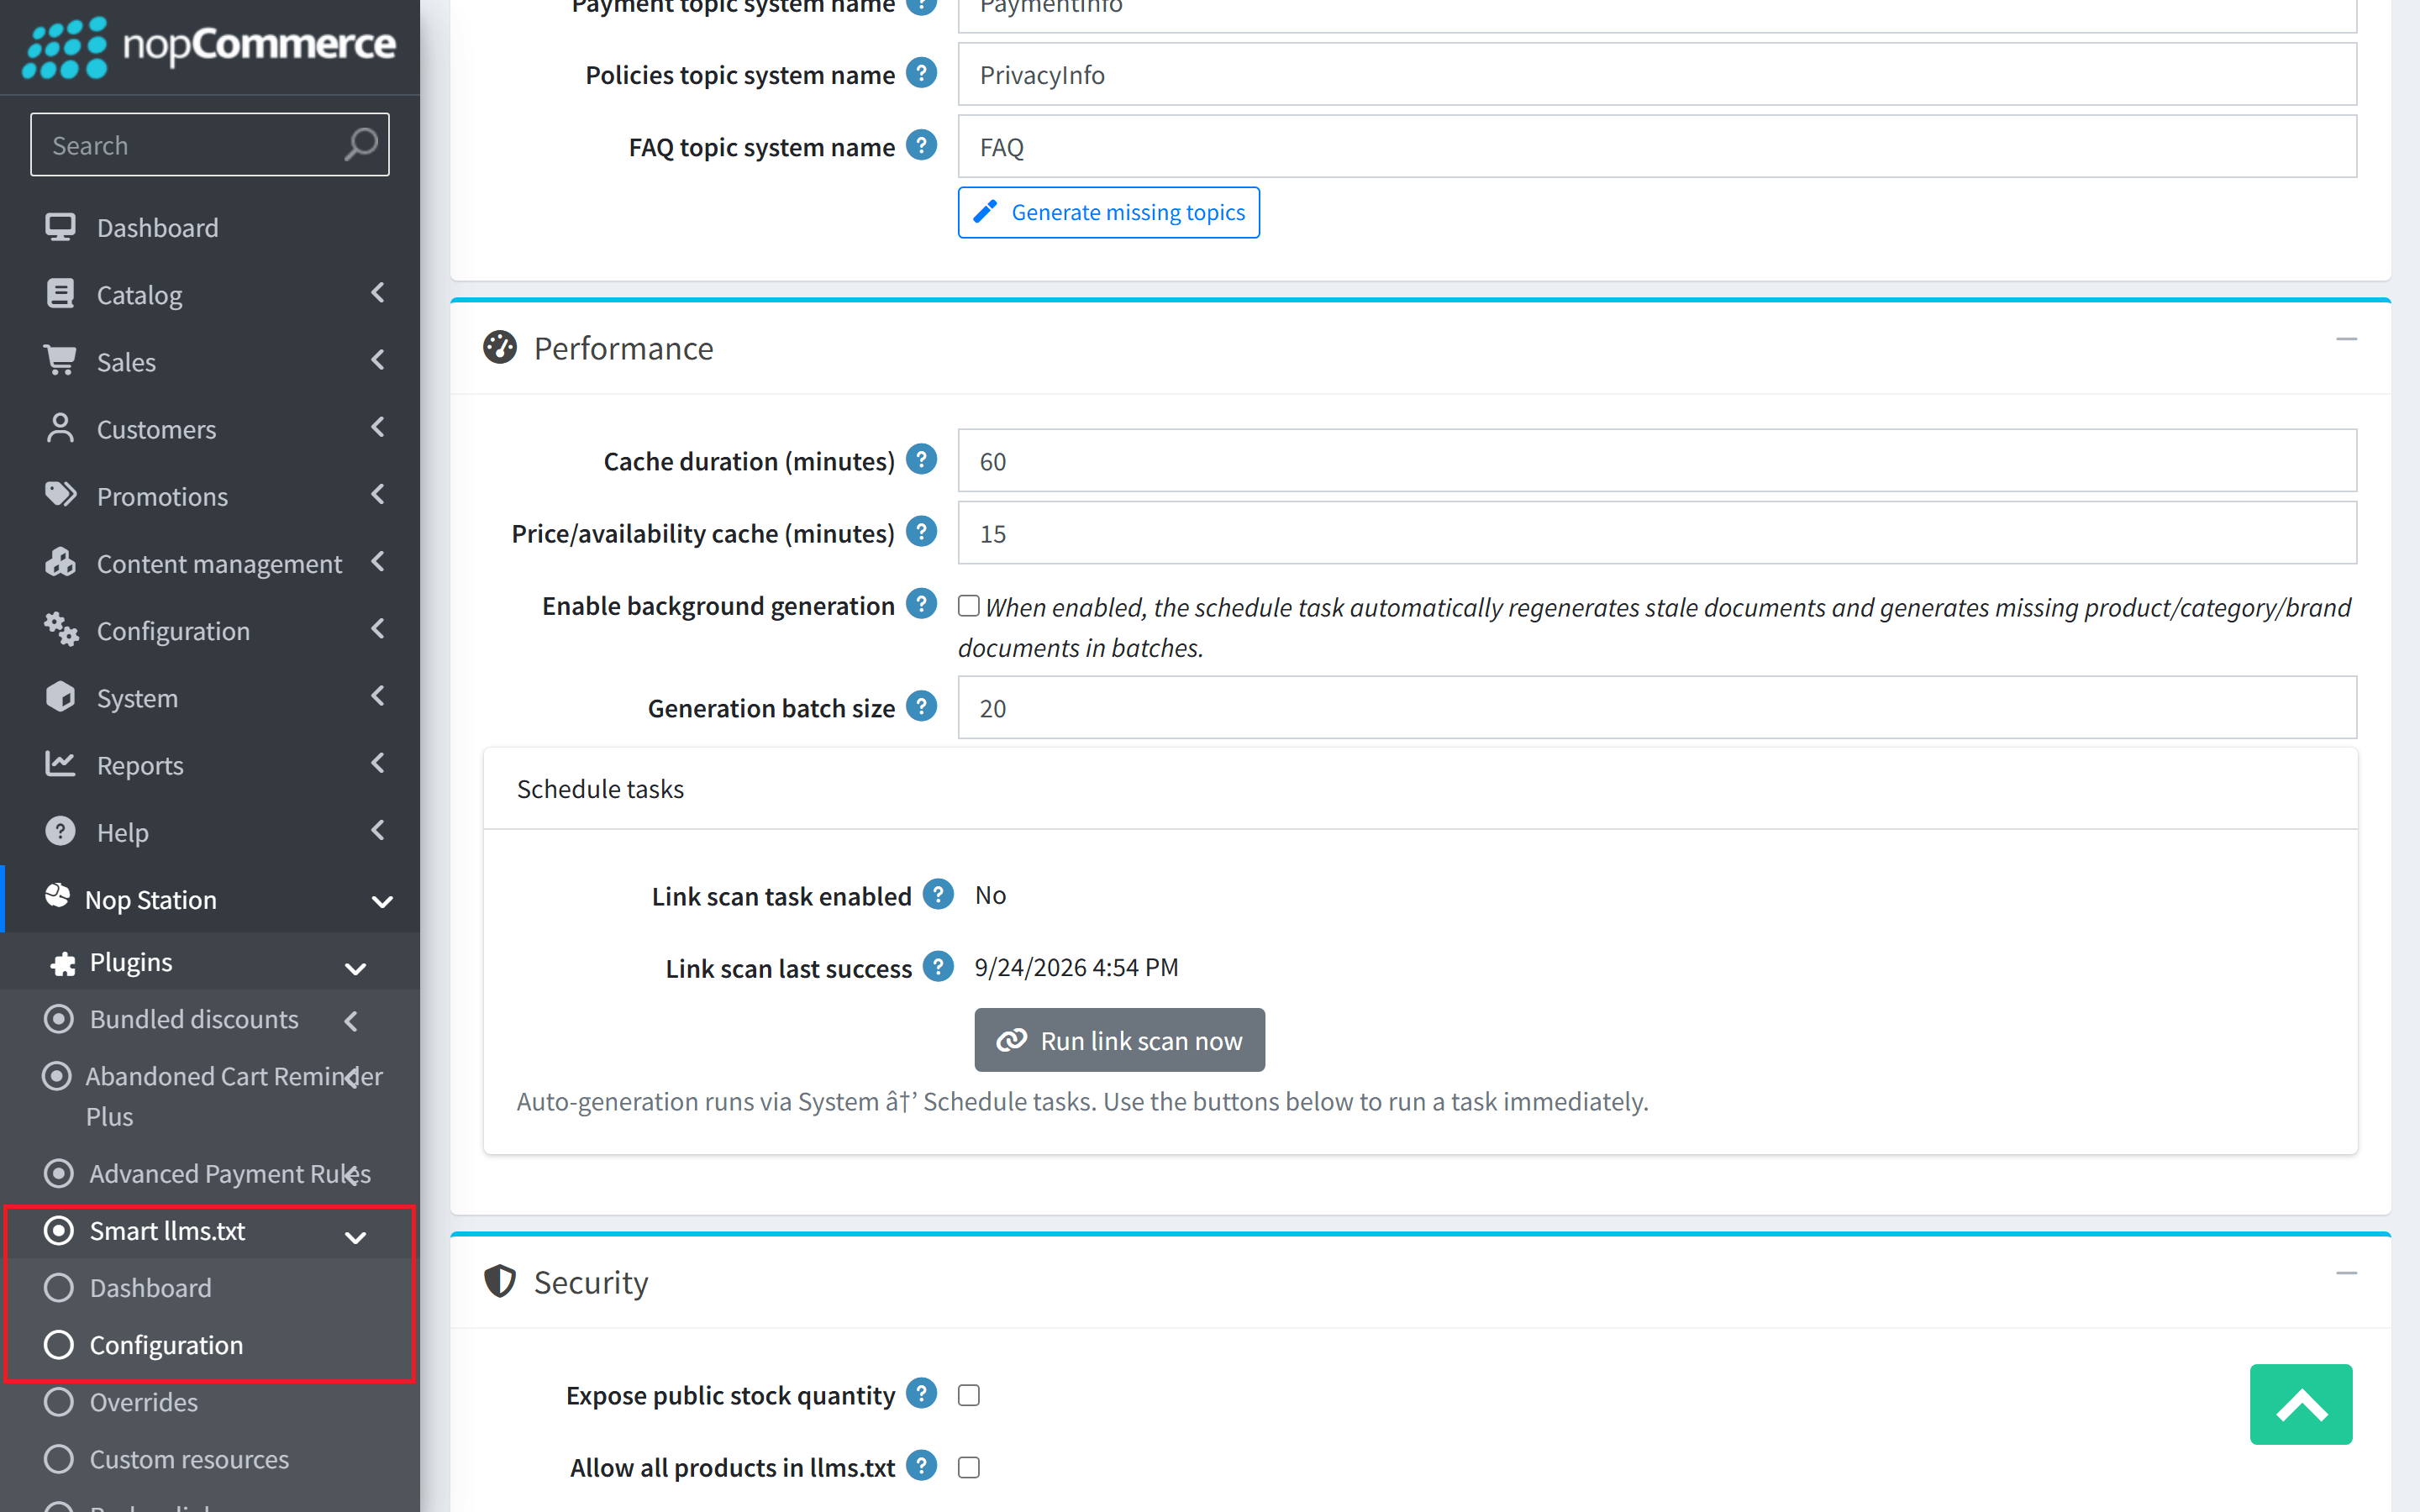The image size is (2420, 1512).
Task: Click help icon for Expose public stock quantity
Action: pos(921,1393)
